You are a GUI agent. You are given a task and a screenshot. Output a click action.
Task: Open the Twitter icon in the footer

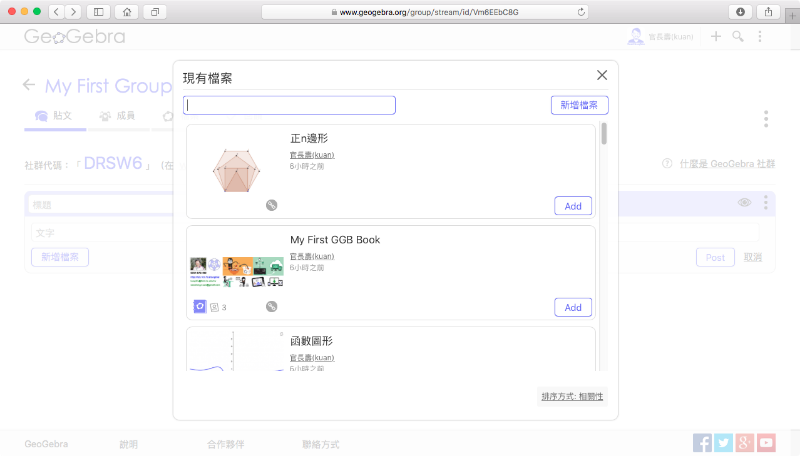click(x=723, y=443)
